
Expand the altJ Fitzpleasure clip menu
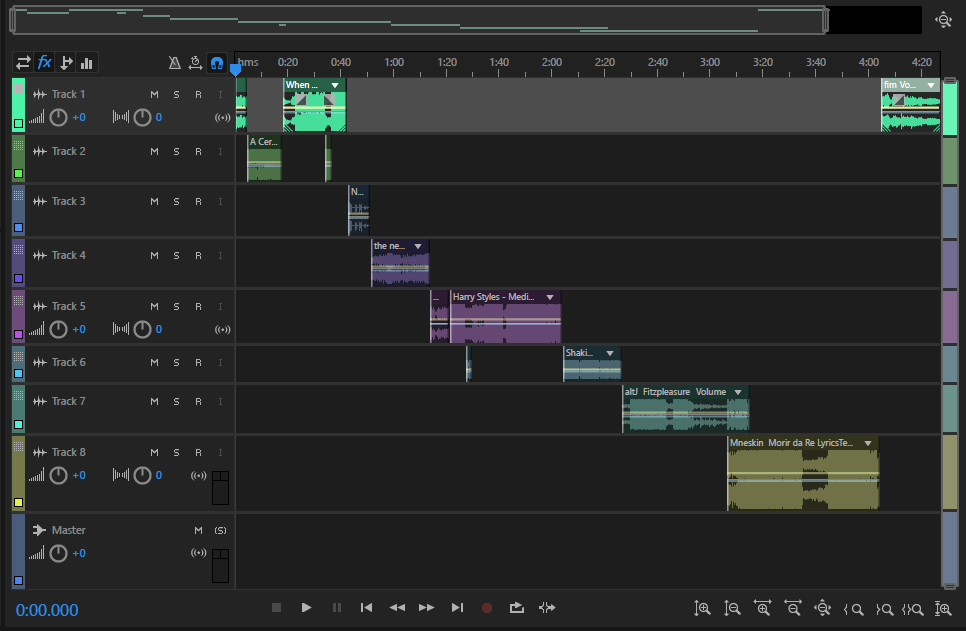pyautogui.click(x=737, y=392)
